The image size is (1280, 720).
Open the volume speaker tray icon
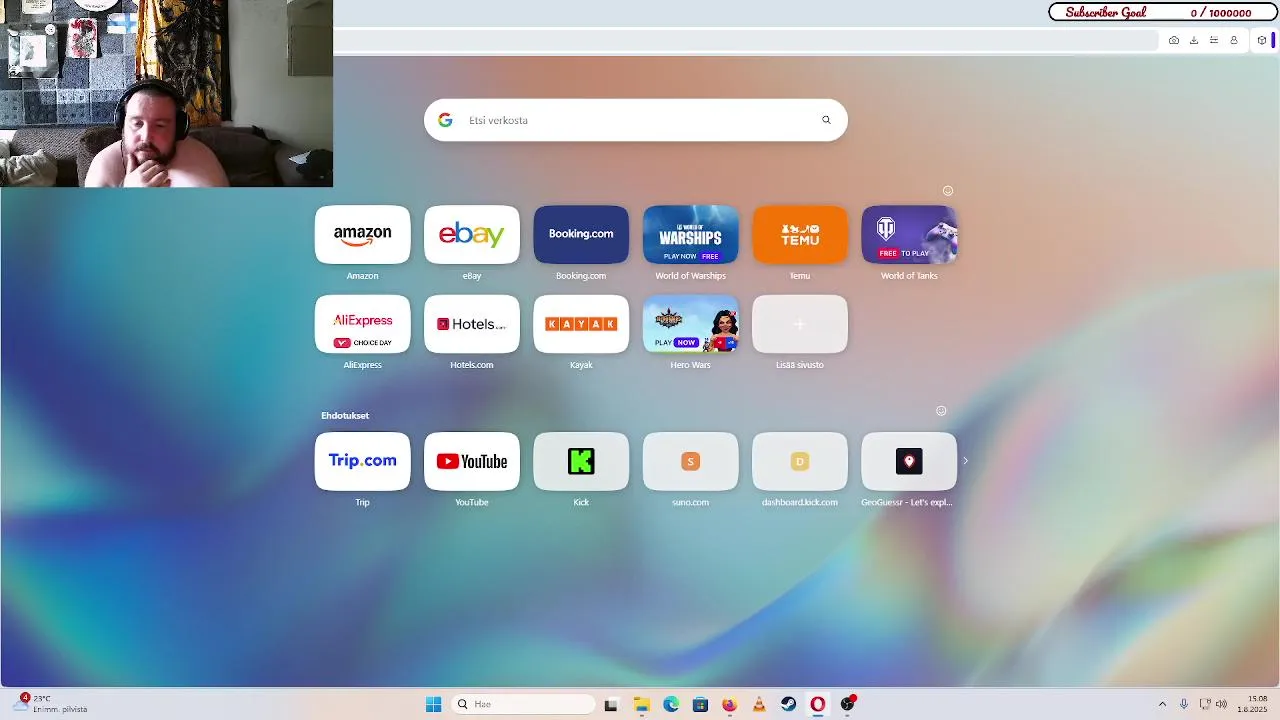point(1221,704)
